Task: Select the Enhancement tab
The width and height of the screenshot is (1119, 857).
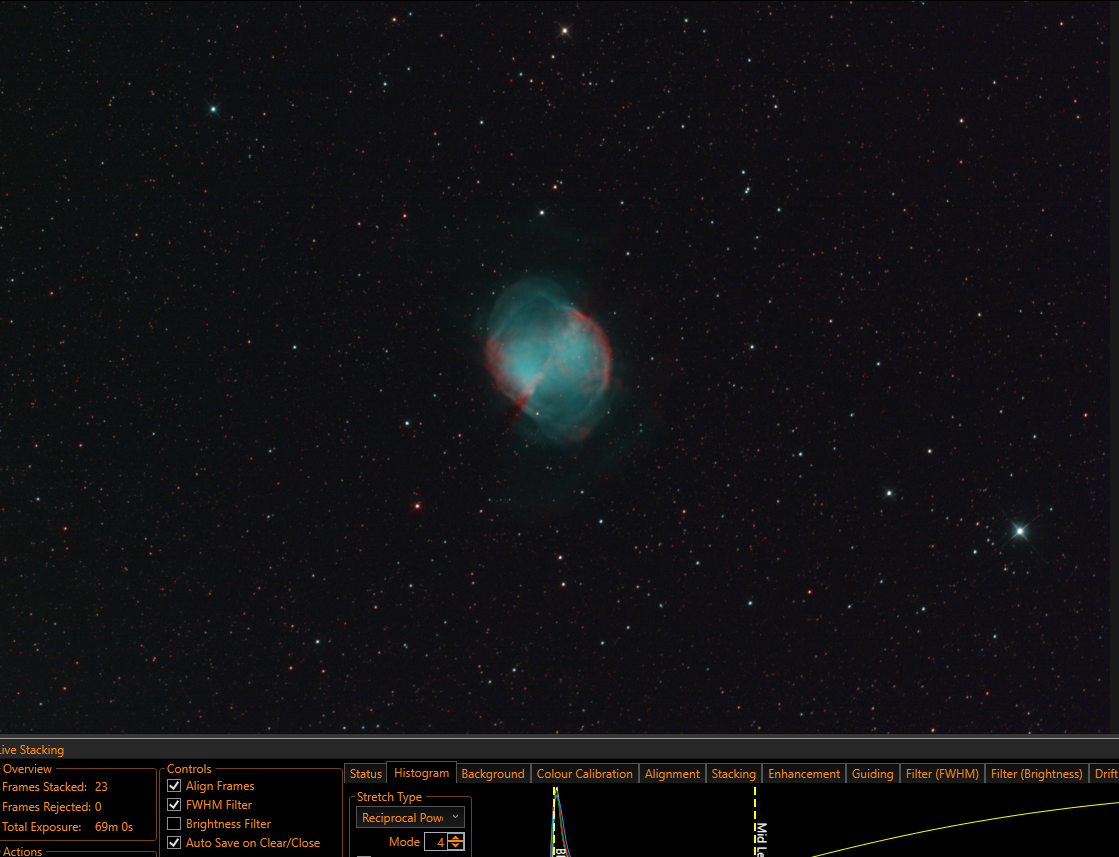Action: pos(804,774)
